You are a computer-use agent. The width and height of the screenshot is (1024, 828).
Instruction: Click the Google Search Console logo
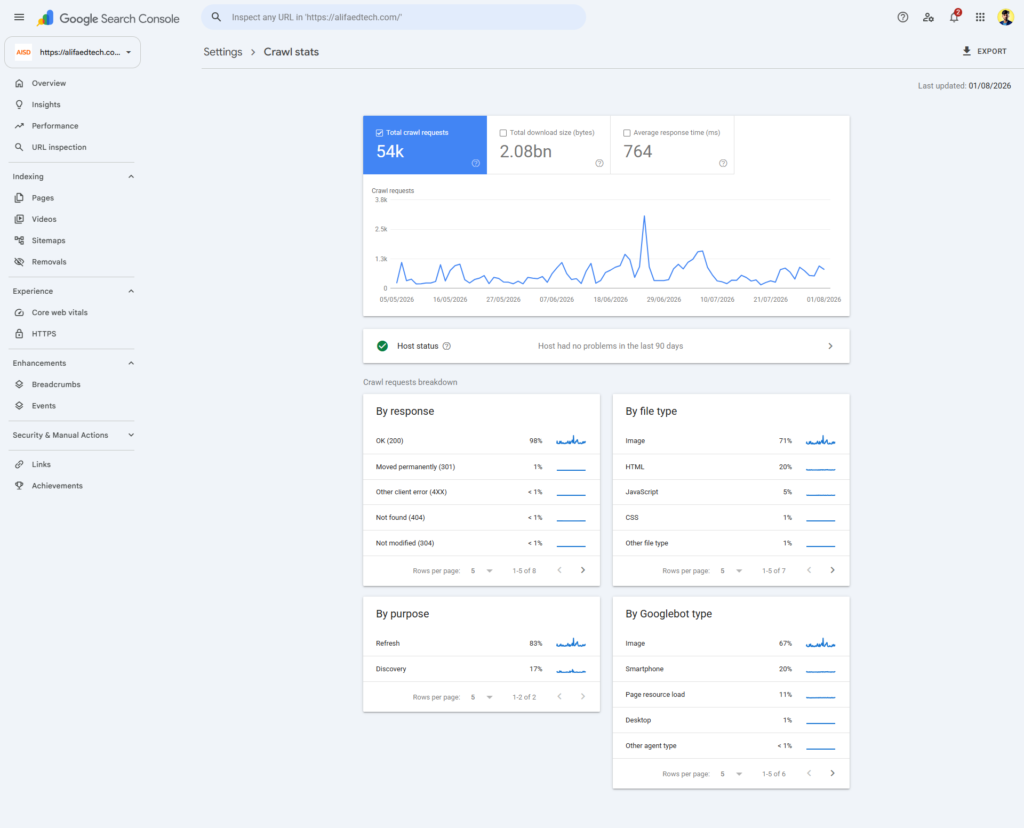click(x=108, y=18)
